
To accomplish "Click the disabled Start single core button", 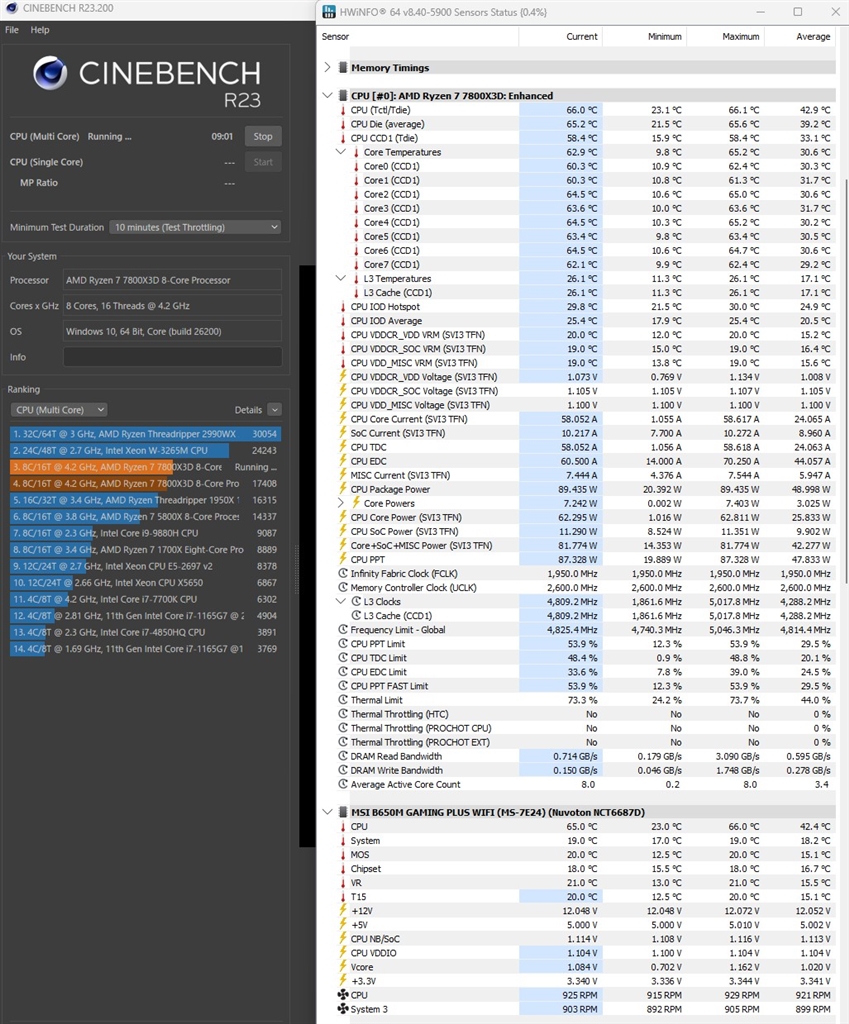I will point(263,162).
